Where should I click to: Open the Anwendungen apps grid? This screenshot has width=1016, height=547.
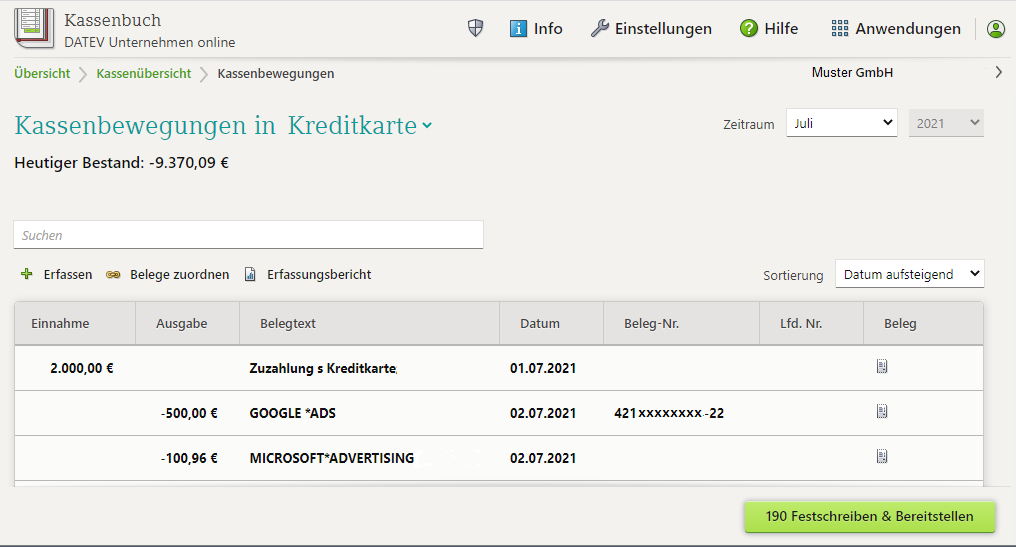[x=896, y=29]
